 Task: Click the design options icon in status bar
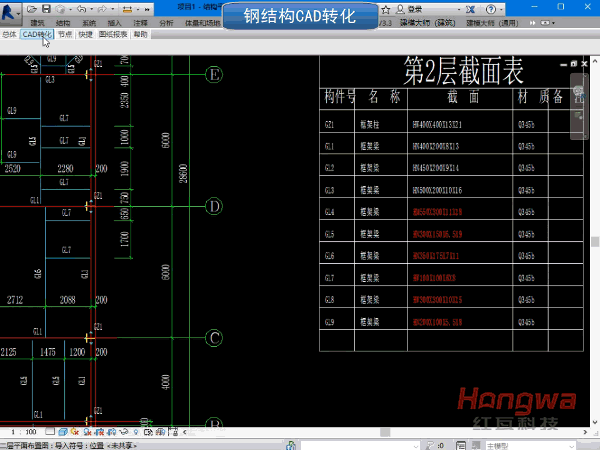[461, 445]
